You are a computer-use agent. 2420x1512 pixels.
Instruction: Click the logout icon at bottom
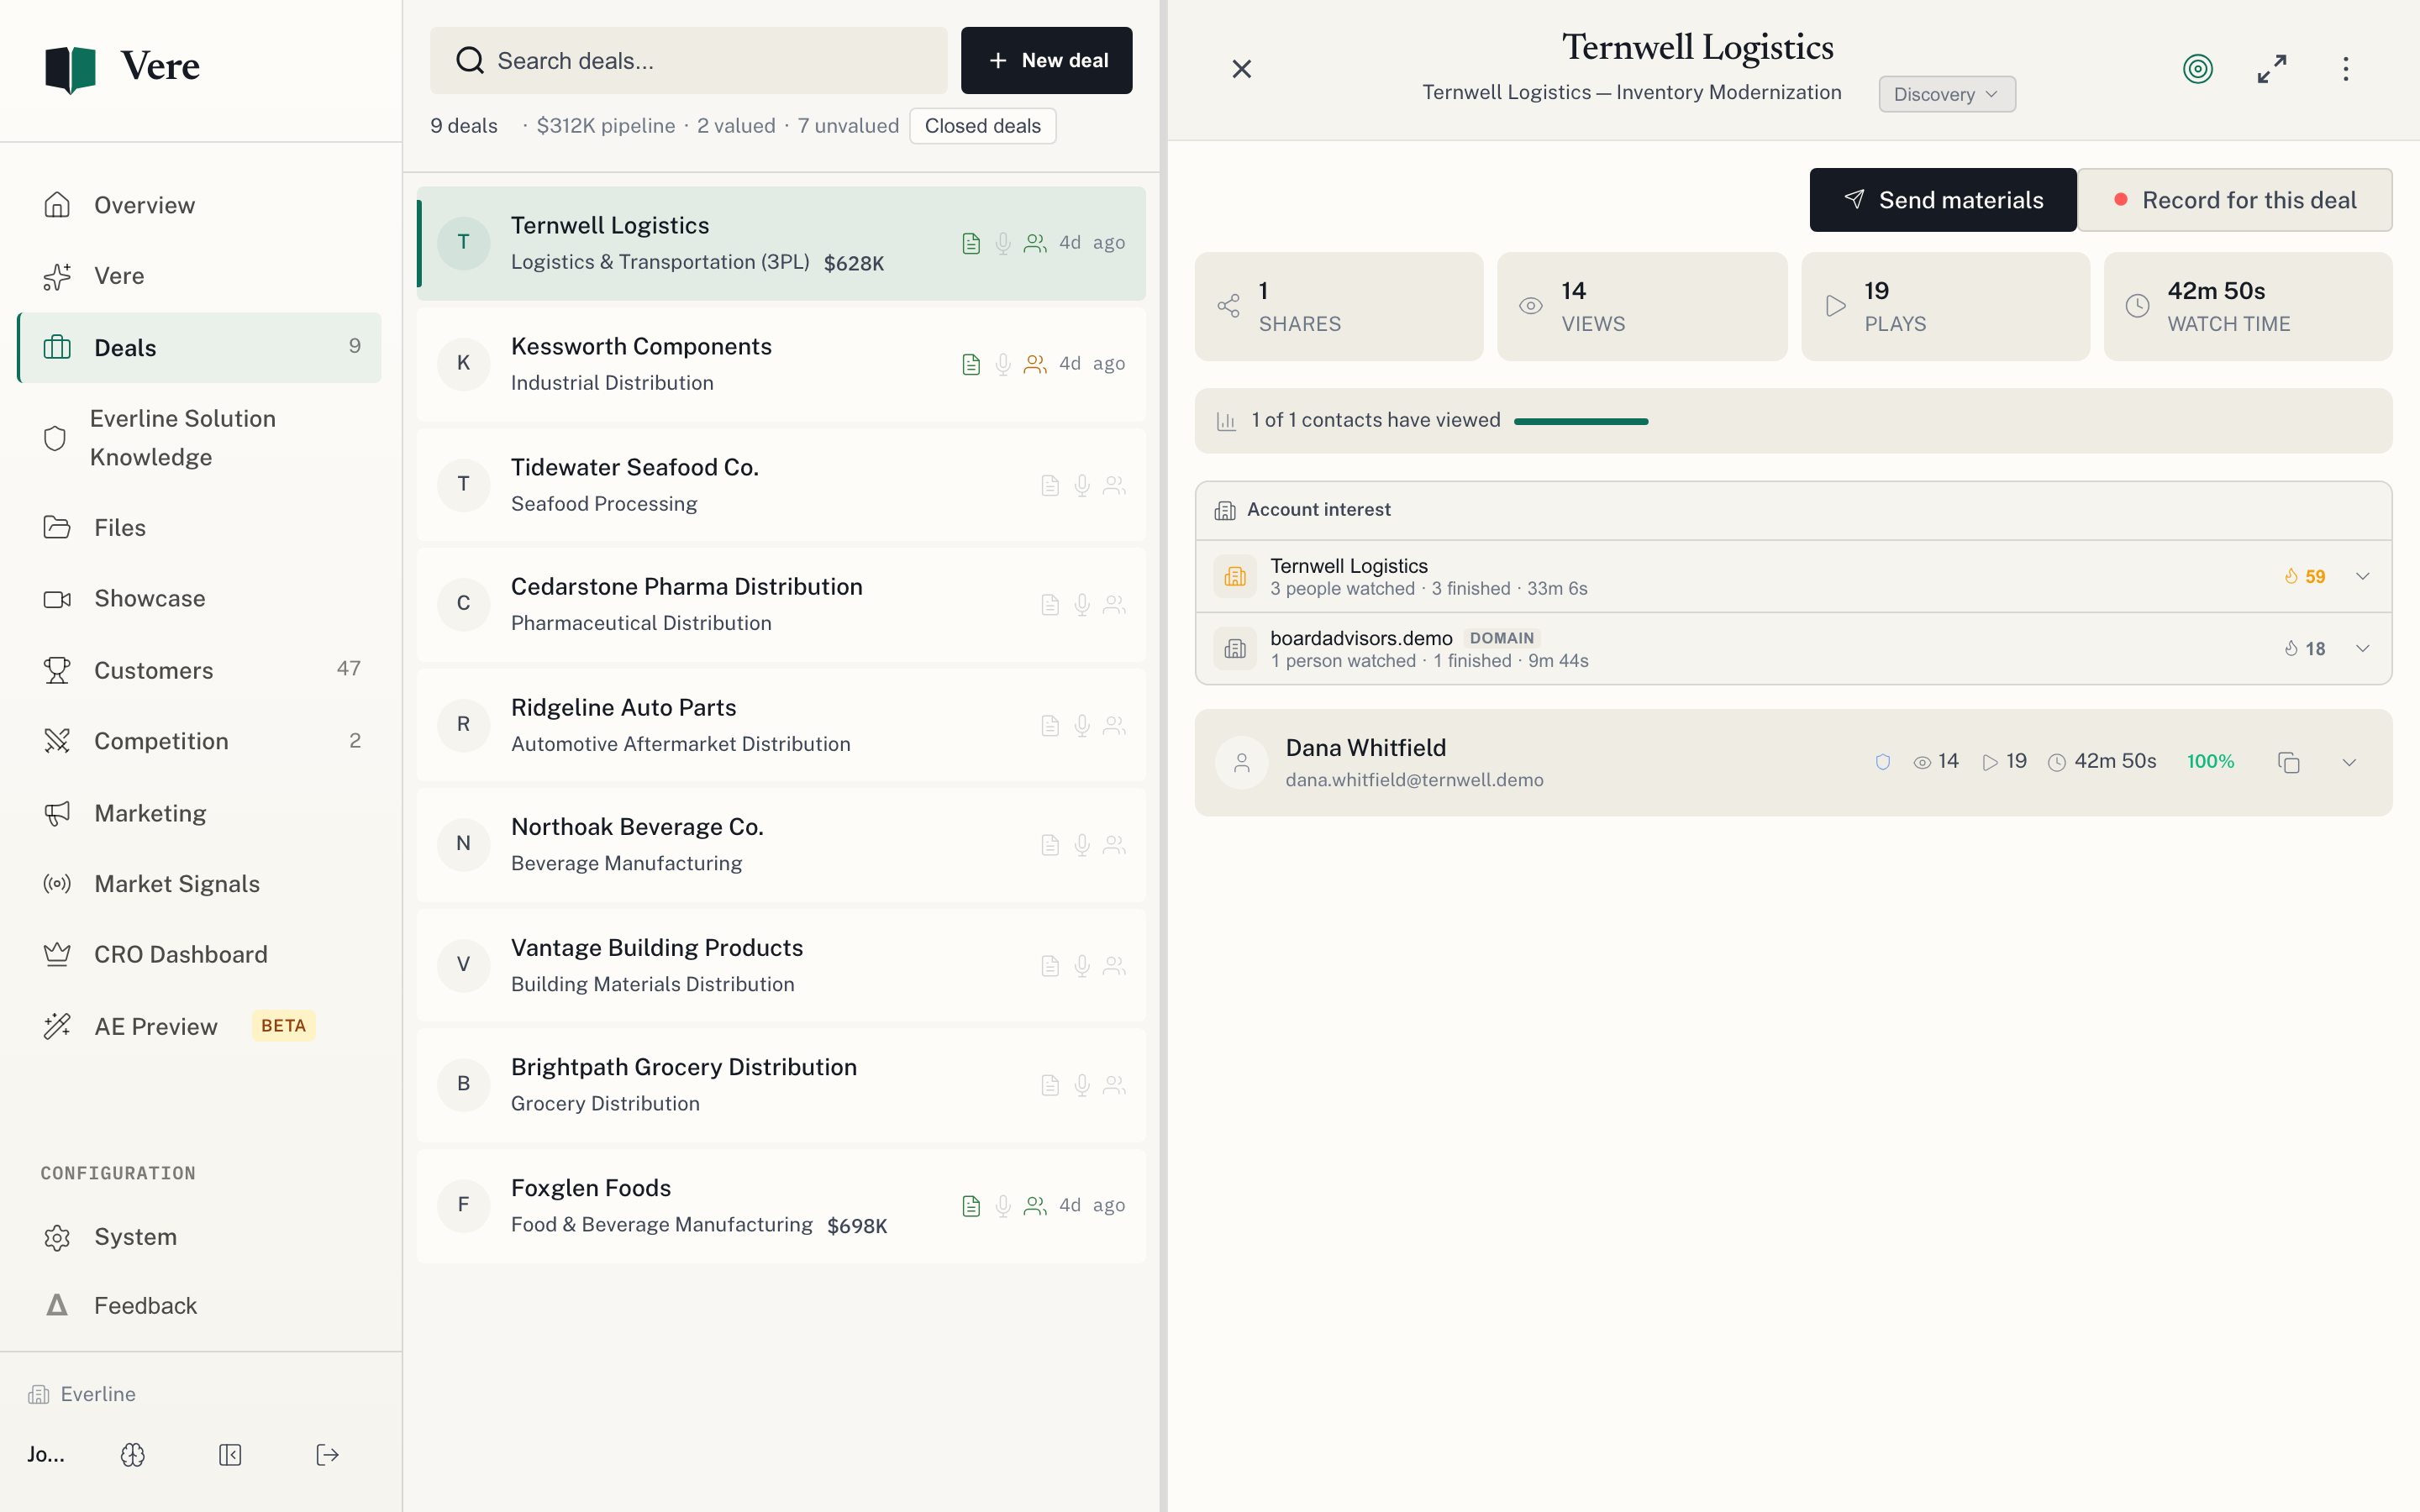click(x=327, y=1455)
